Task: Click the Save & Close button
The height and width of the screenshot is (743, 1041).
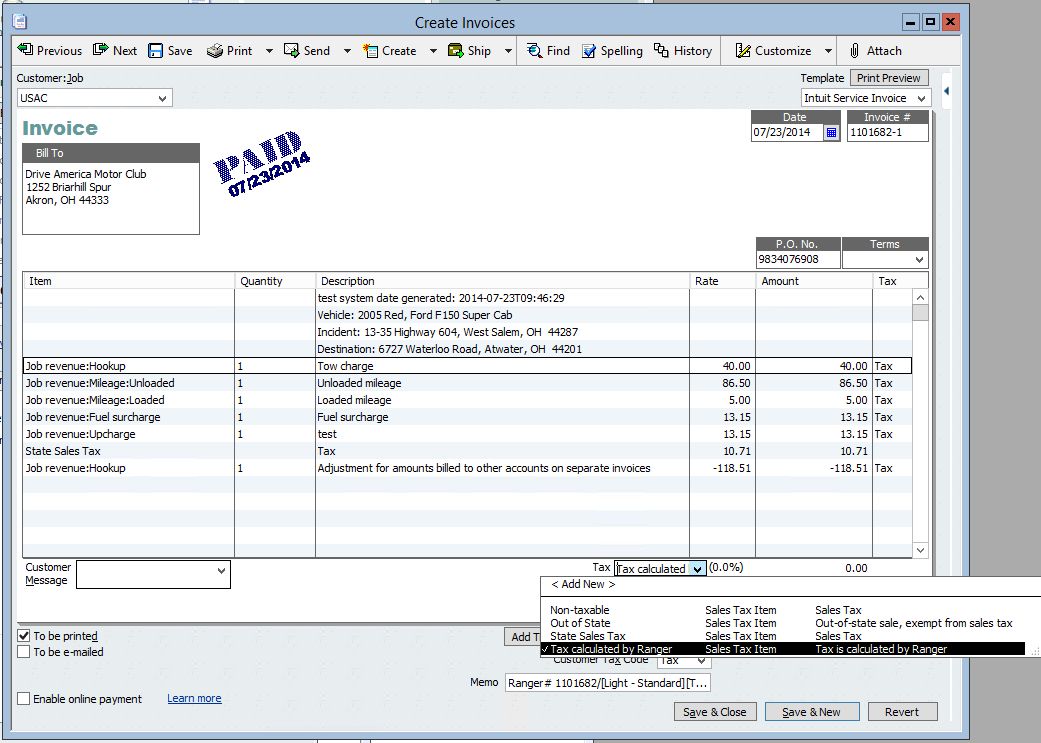Action: point(715,712)
